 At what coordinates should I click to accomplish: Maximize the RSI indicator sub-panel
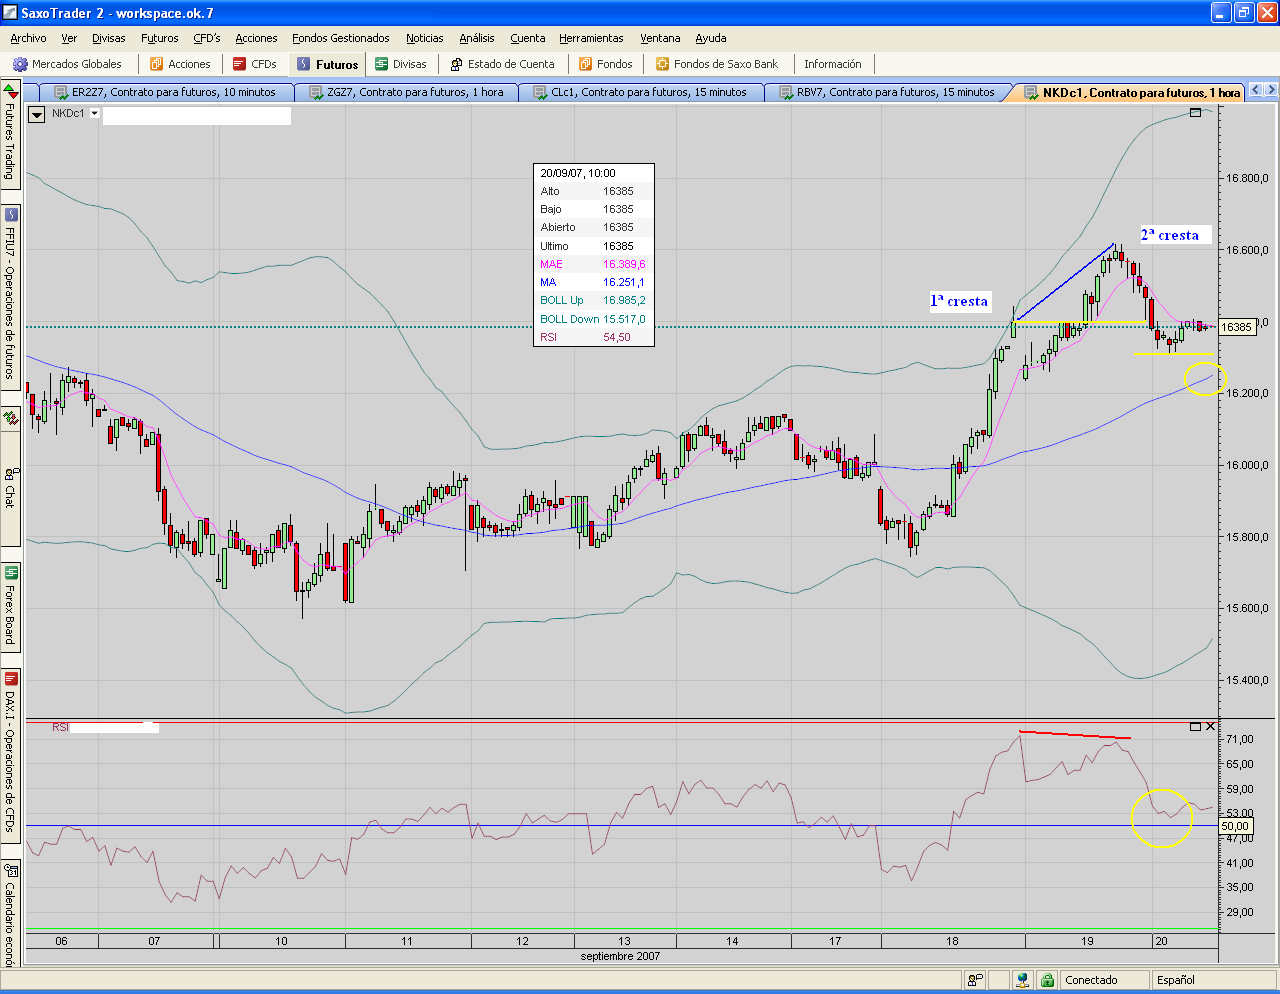(1195, 727)
